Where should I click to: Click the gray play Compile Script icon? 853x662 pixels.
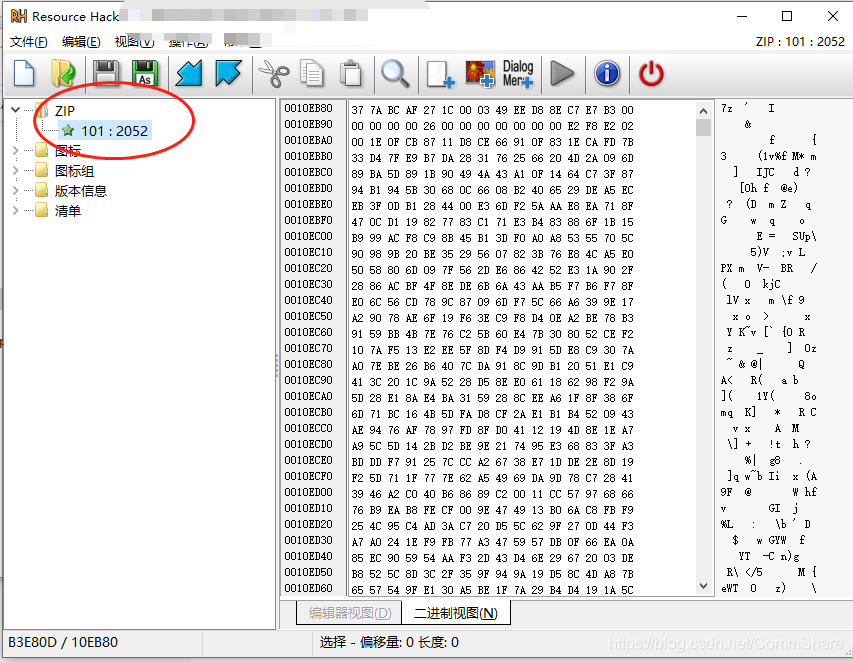tap(562, 73)
